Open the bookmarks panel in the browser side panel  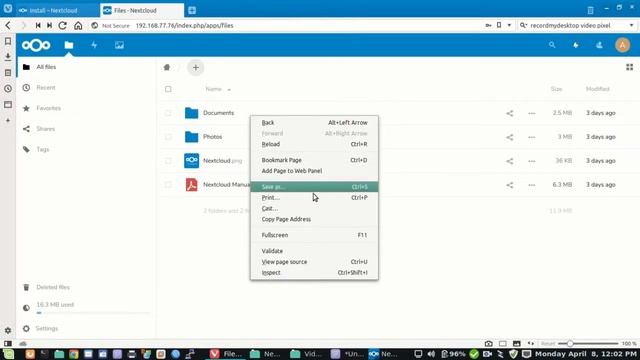[8, 41]
